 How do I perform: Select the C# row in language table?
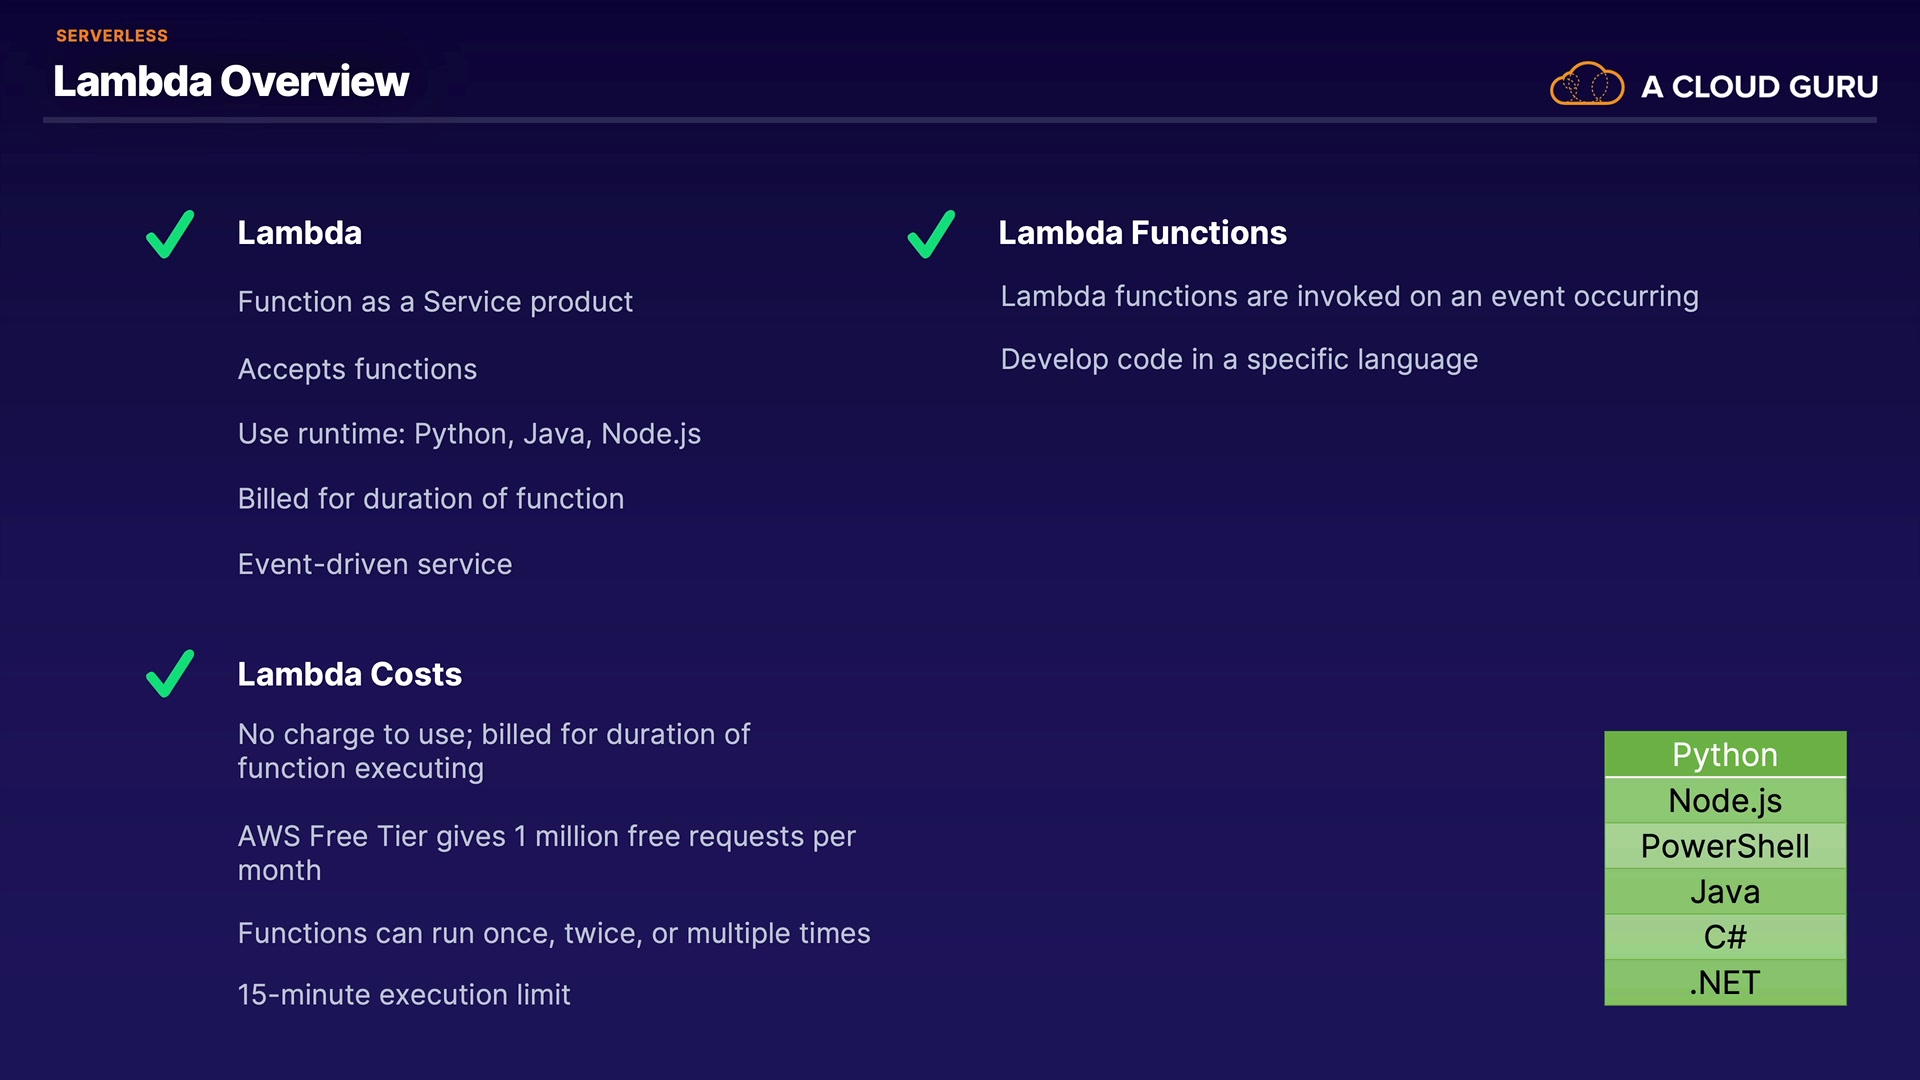coord(1725,937)
